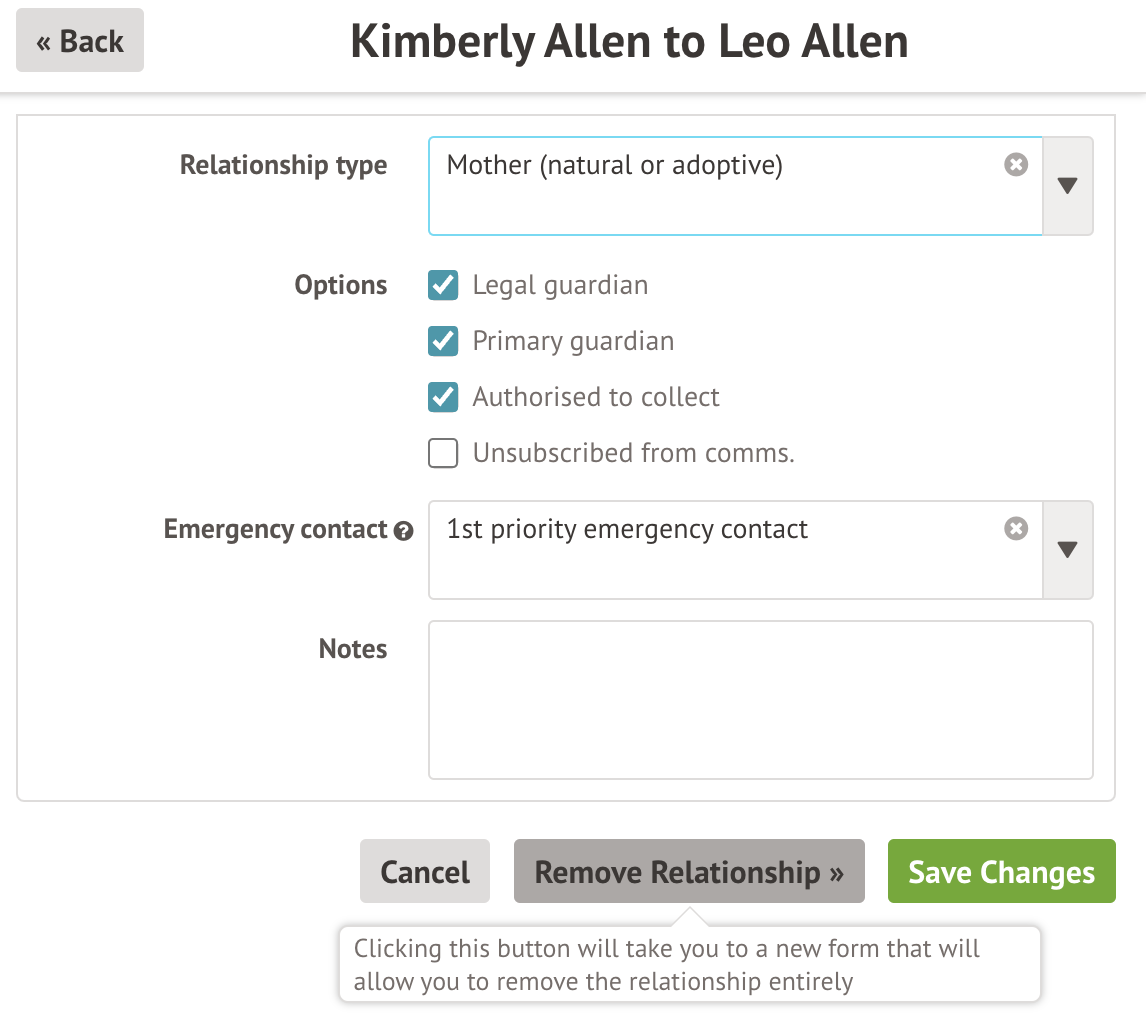Focus the Notes text area

tap(760, 700)
